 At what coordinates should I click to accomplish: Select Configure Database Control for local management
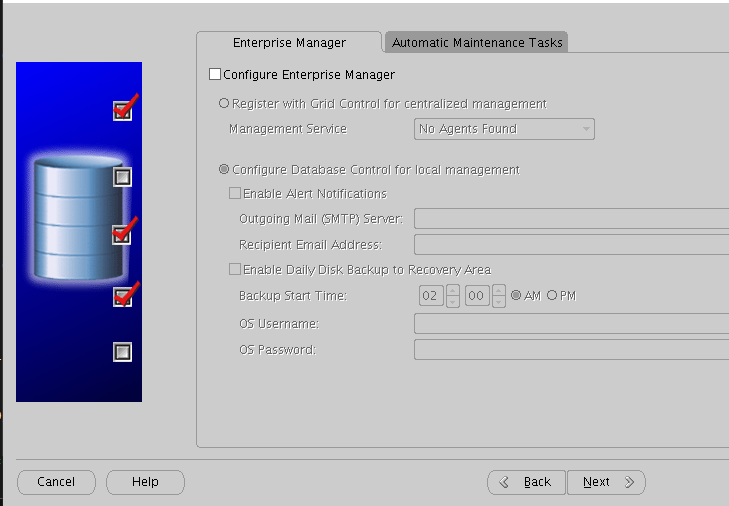pyautogui.click(x=224, y=169)
